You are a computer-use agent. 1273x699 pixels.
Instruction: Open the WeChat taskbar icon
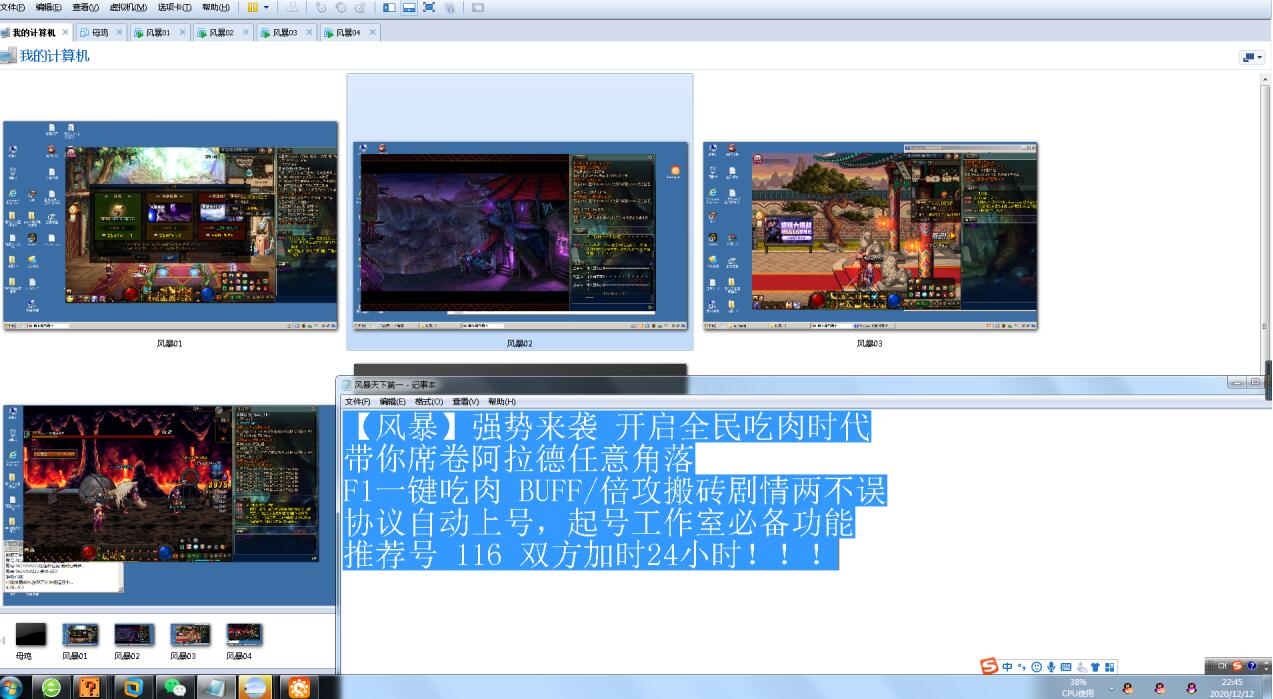(x=177, y=687)
